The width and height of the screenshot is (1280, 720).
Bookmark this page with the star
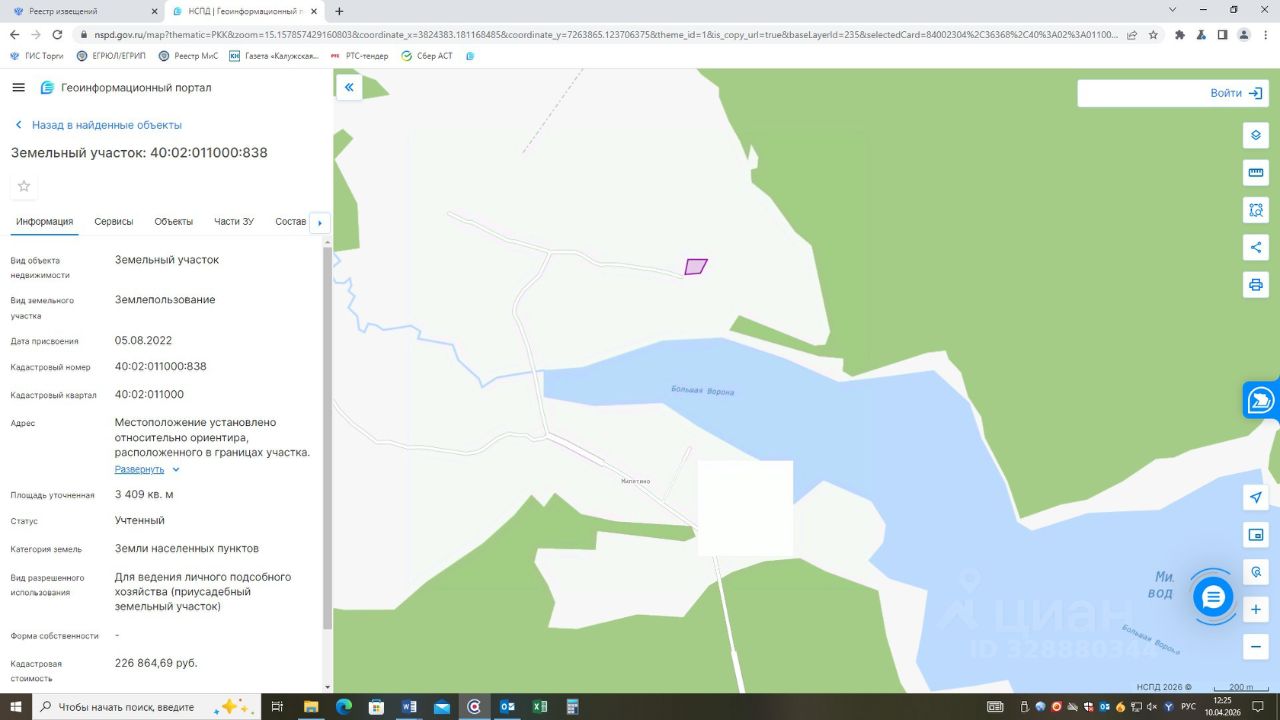click(1153, 34)
